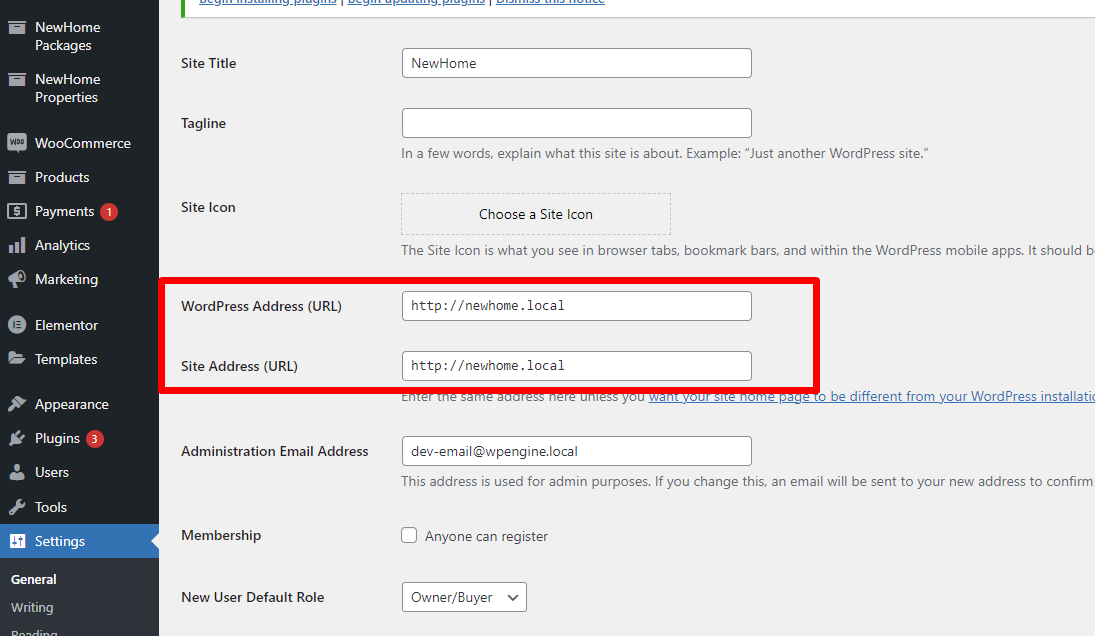Click the 'Anyone can register' label text

tap(486, 536)
